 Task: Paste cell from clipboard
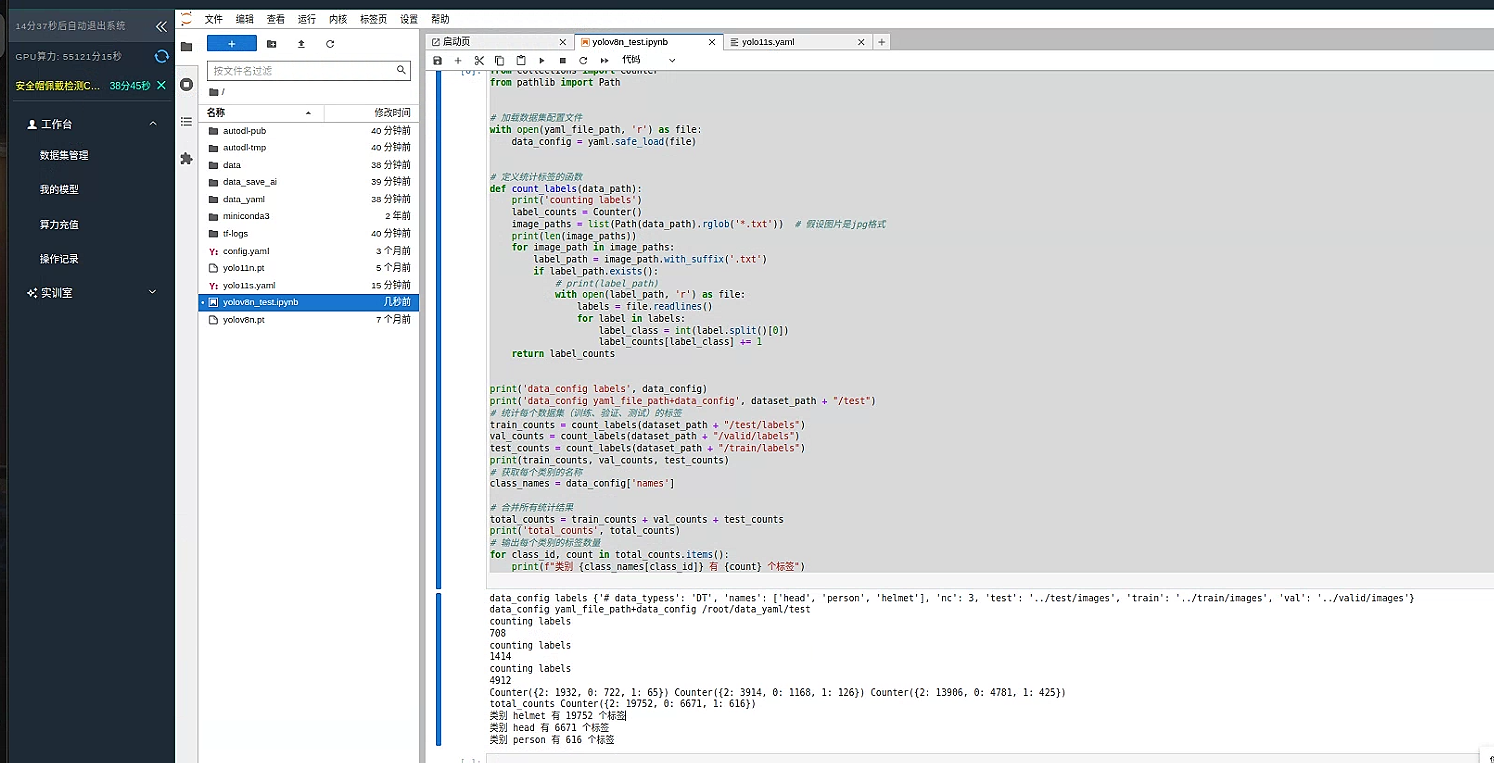point(521,60)
